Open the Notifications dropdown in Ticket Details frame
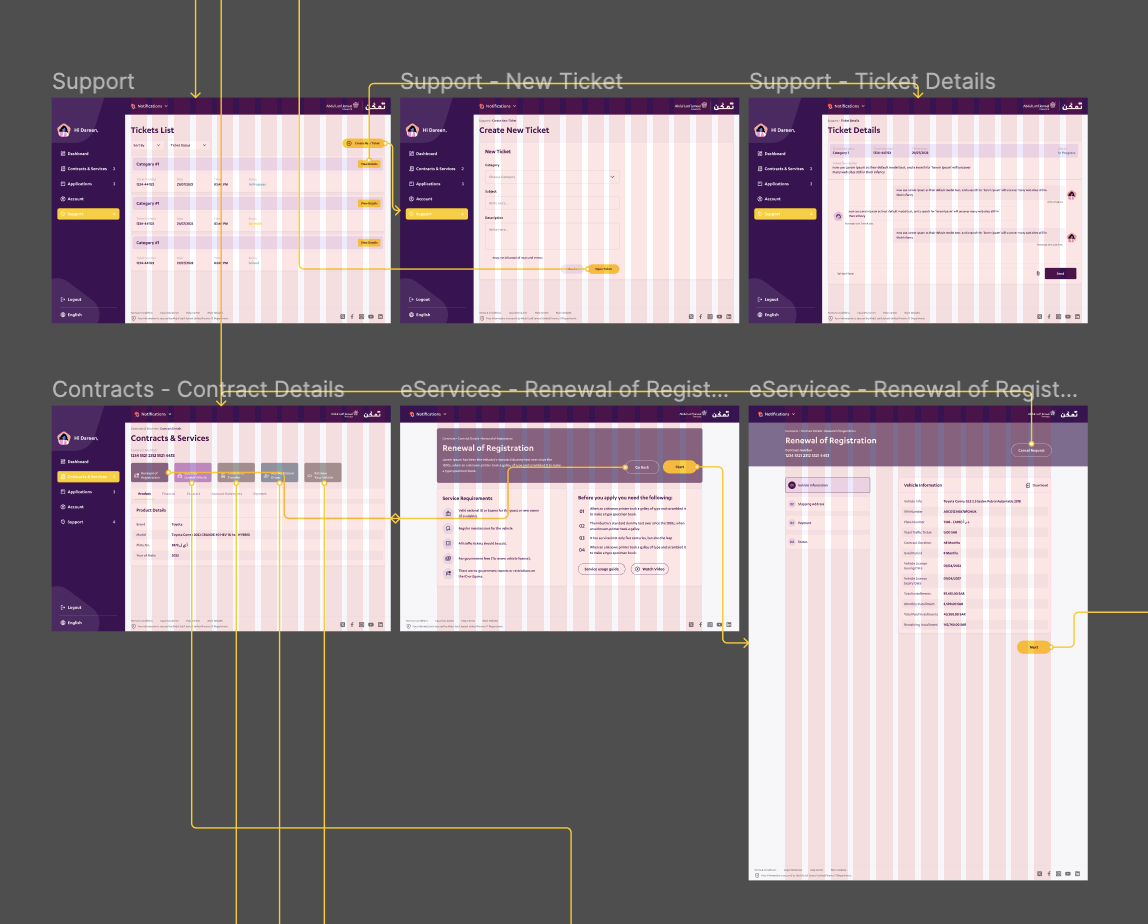Screen dimensions: 1148x924 pyautogui.click(x=846, y=106)
